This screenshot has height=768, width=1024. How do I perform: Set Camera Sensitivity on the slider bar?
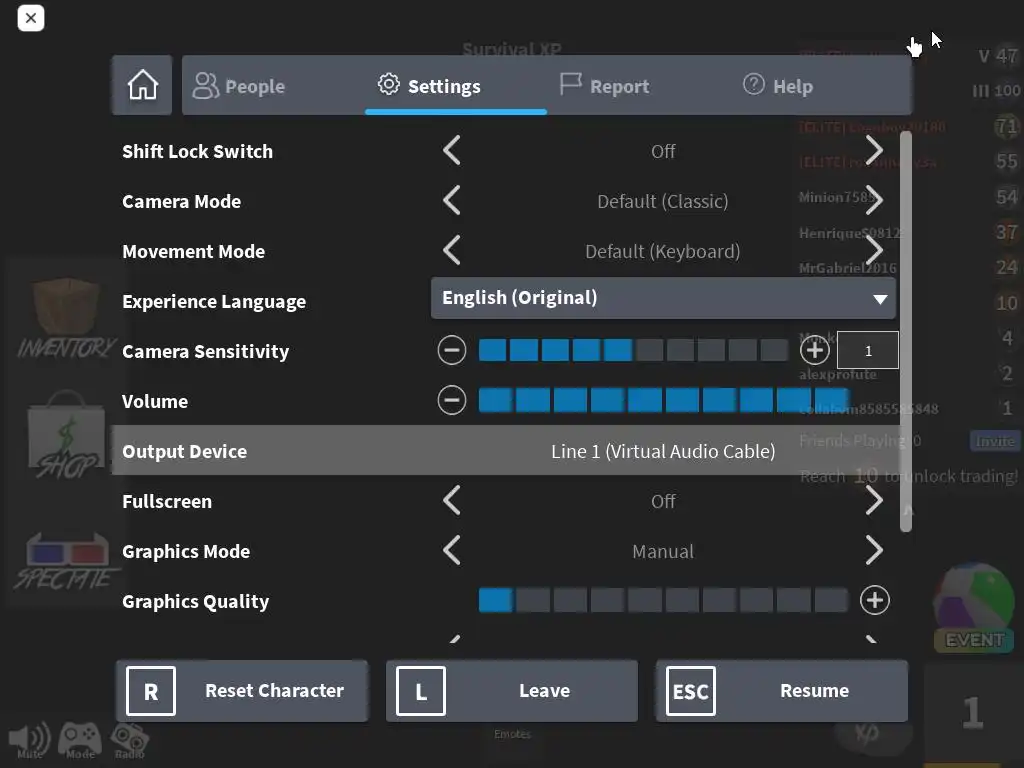[633, 350]
